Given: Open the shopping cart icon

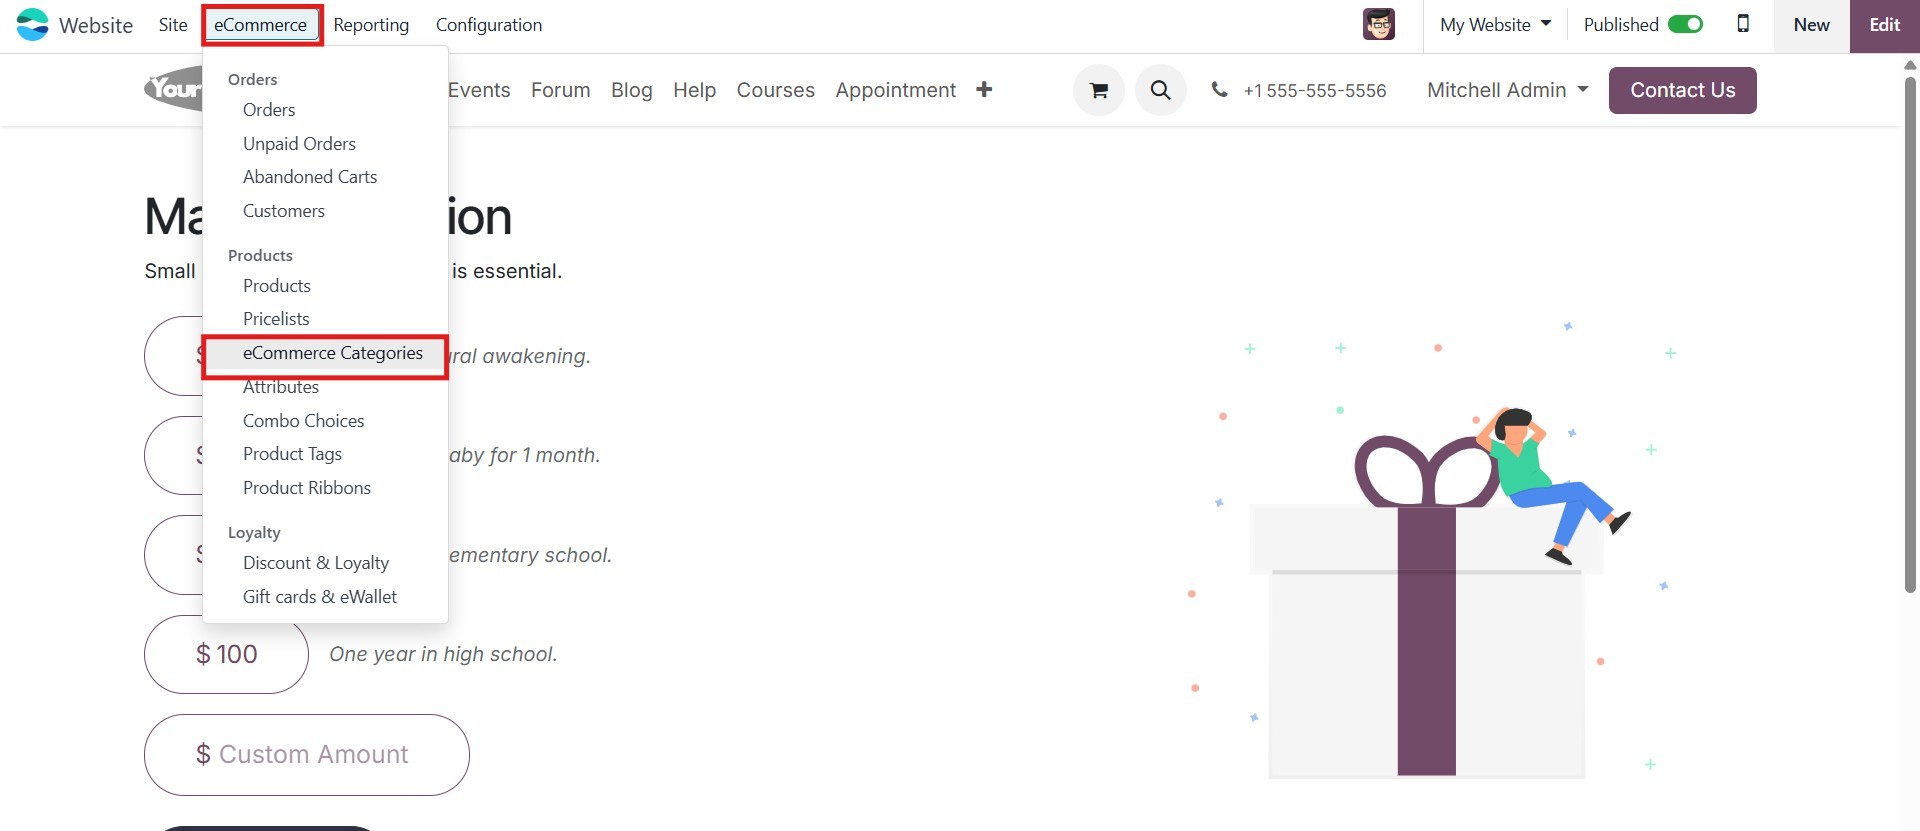Looking at the screenshot, I should click(1099, 90).
